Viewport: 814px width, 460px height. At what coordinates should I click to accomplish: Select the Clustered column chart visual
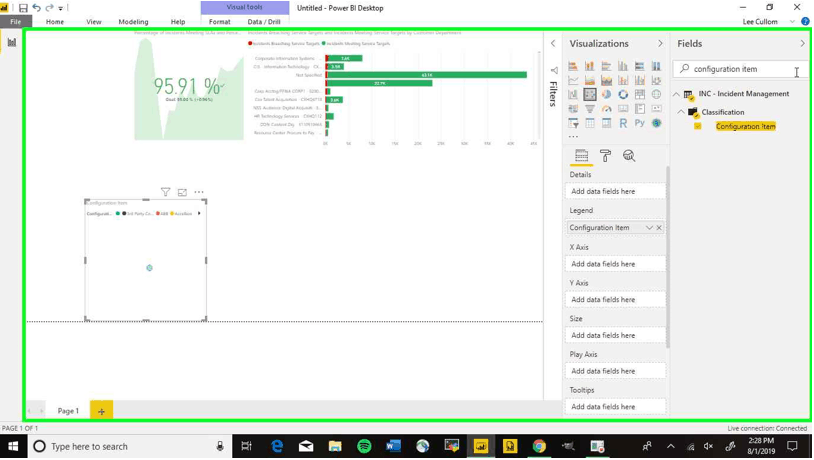pos(623,66)
